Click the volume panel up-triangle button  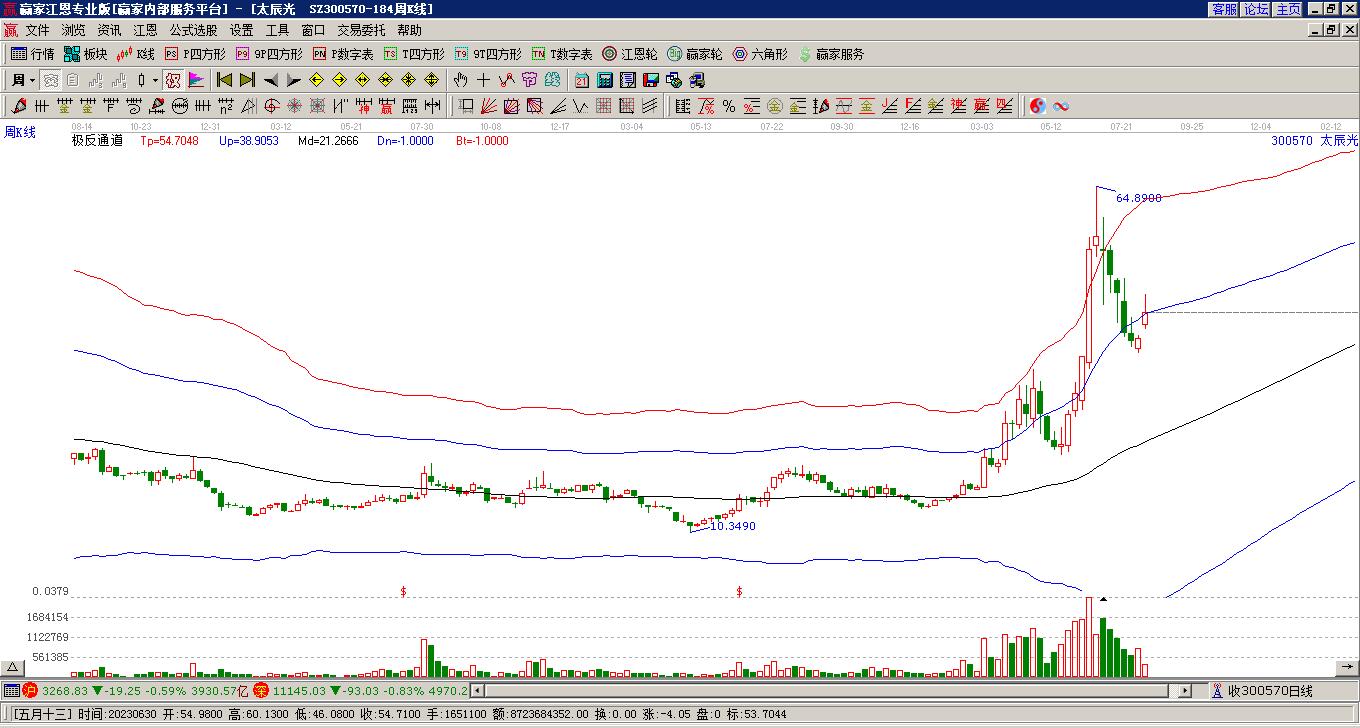click(x=12, y=669)
